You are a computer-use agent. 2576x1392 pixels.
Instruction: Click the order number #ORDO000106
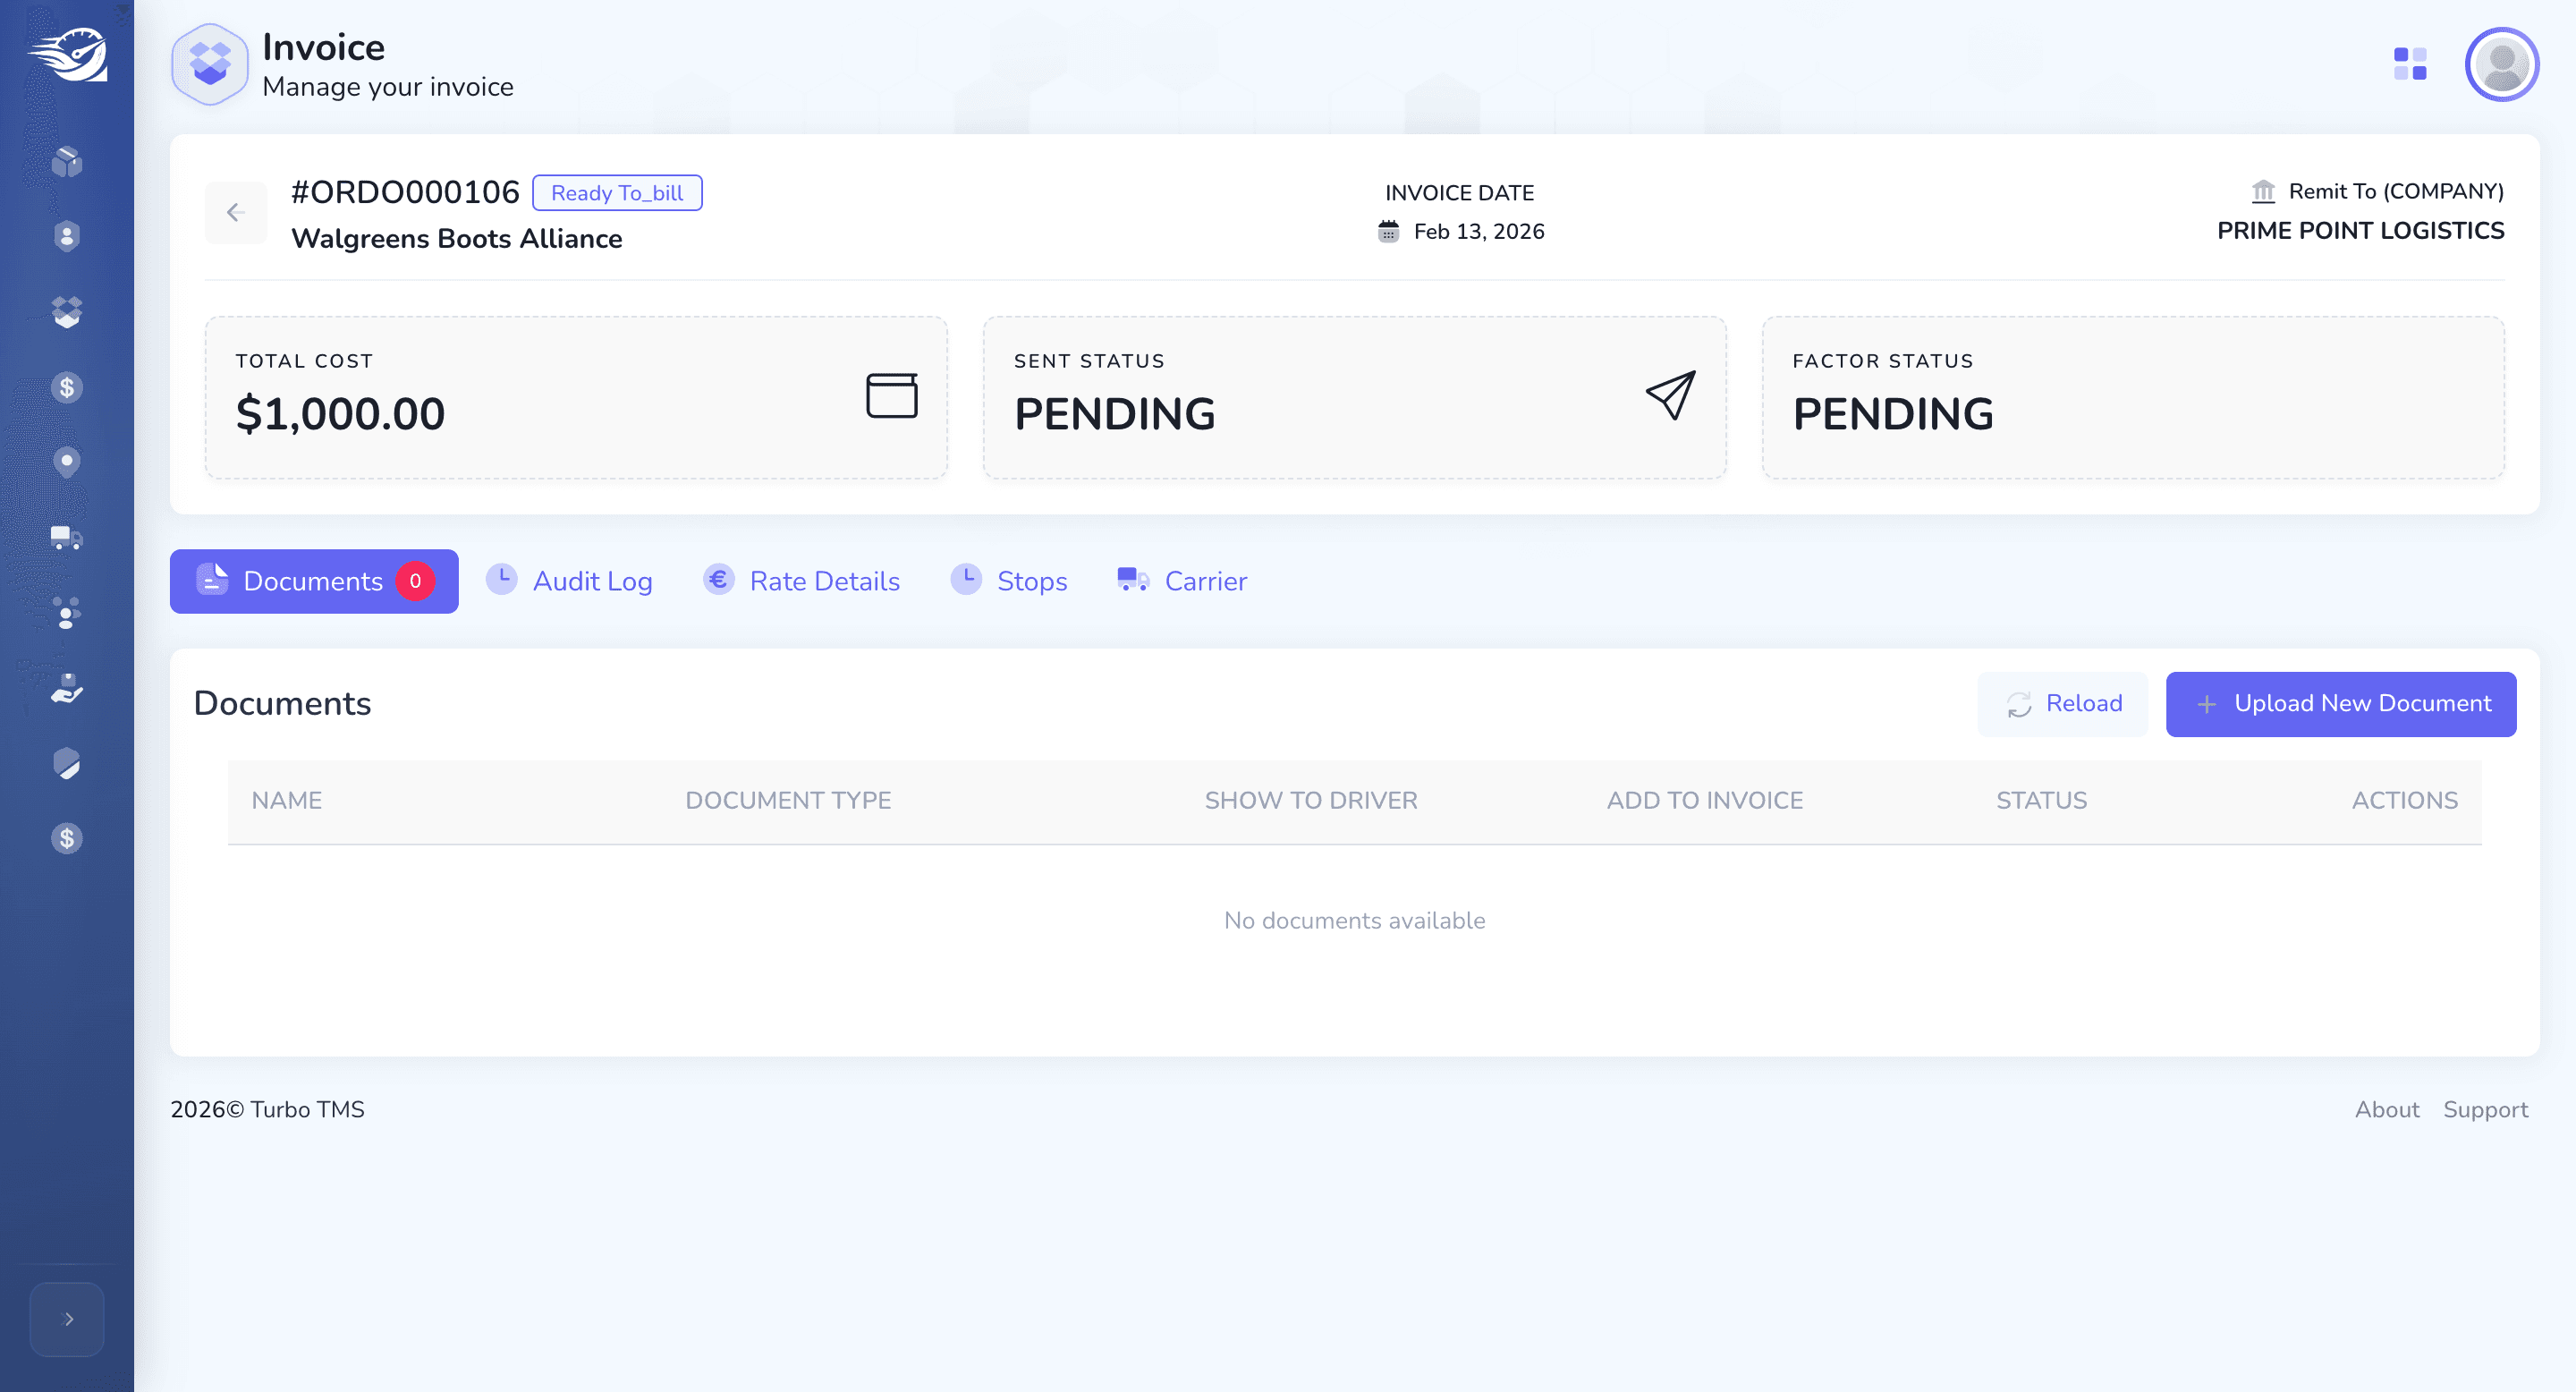(405, 192)
